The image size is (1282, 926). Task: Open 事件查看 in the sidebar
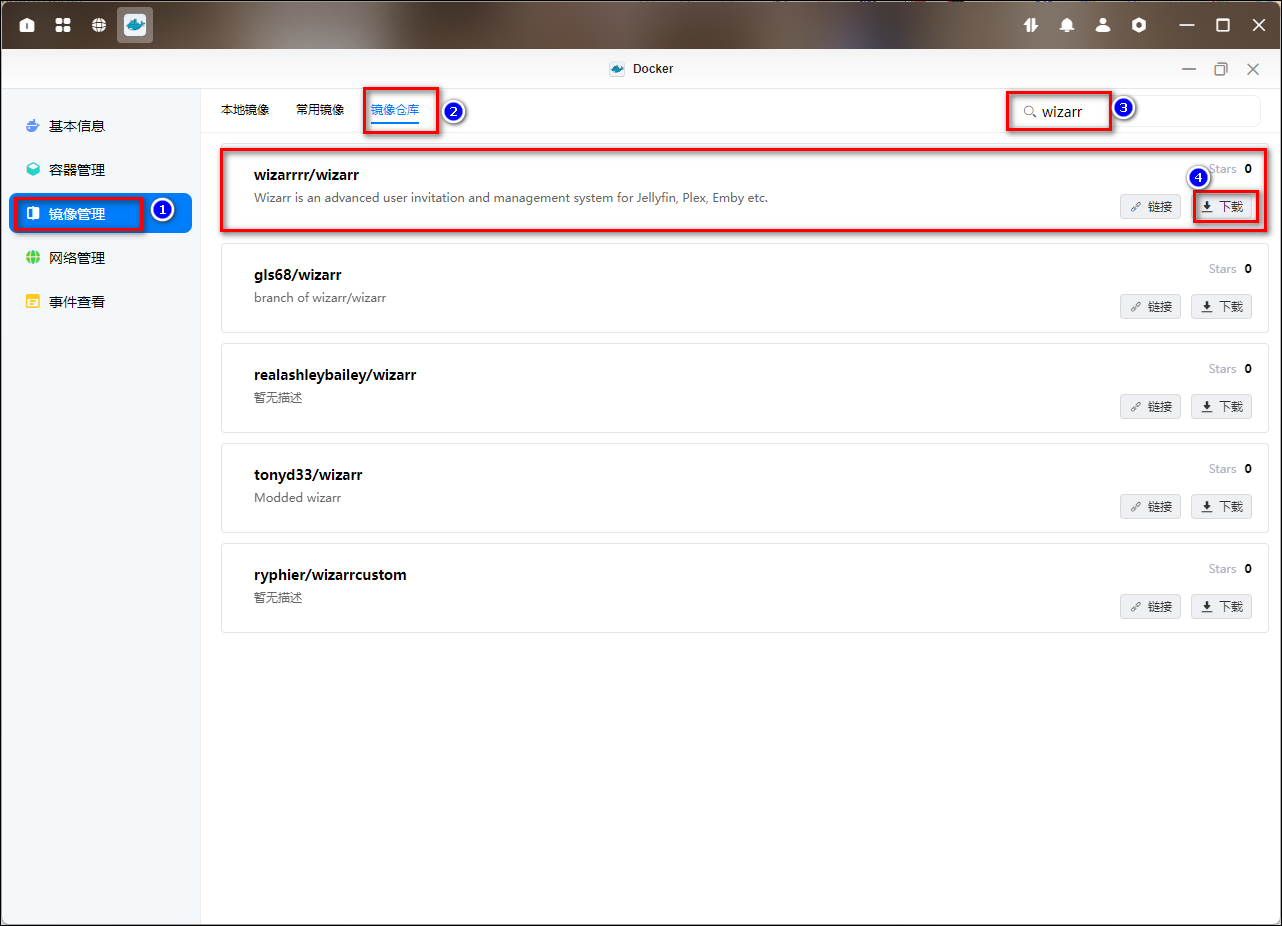[77, 302]
